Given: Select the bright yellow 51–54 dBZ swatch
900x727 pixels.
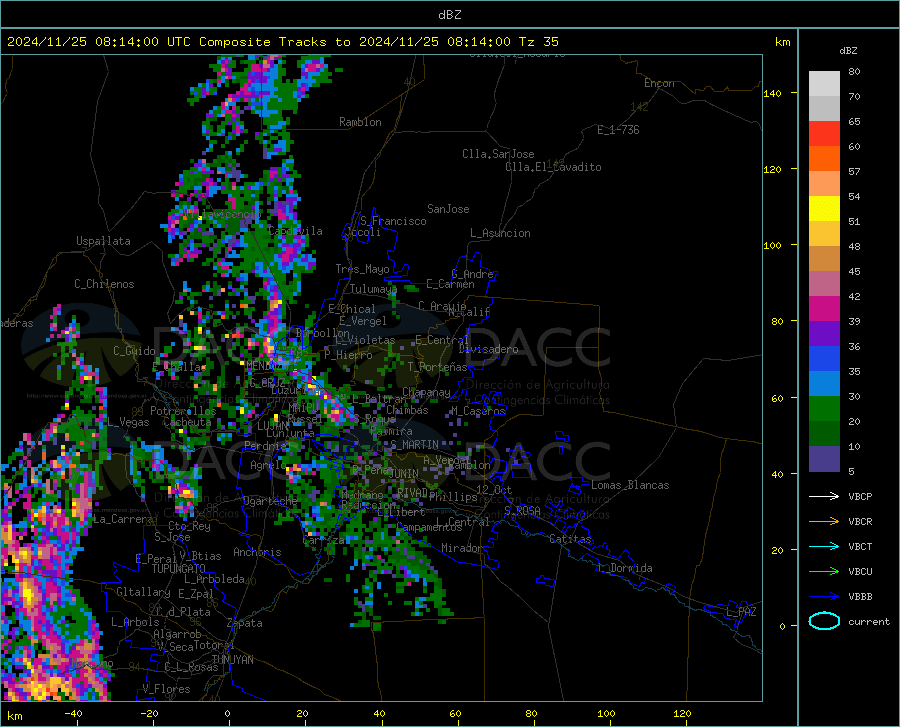Looking at the screenshot, I should point(824,209).
